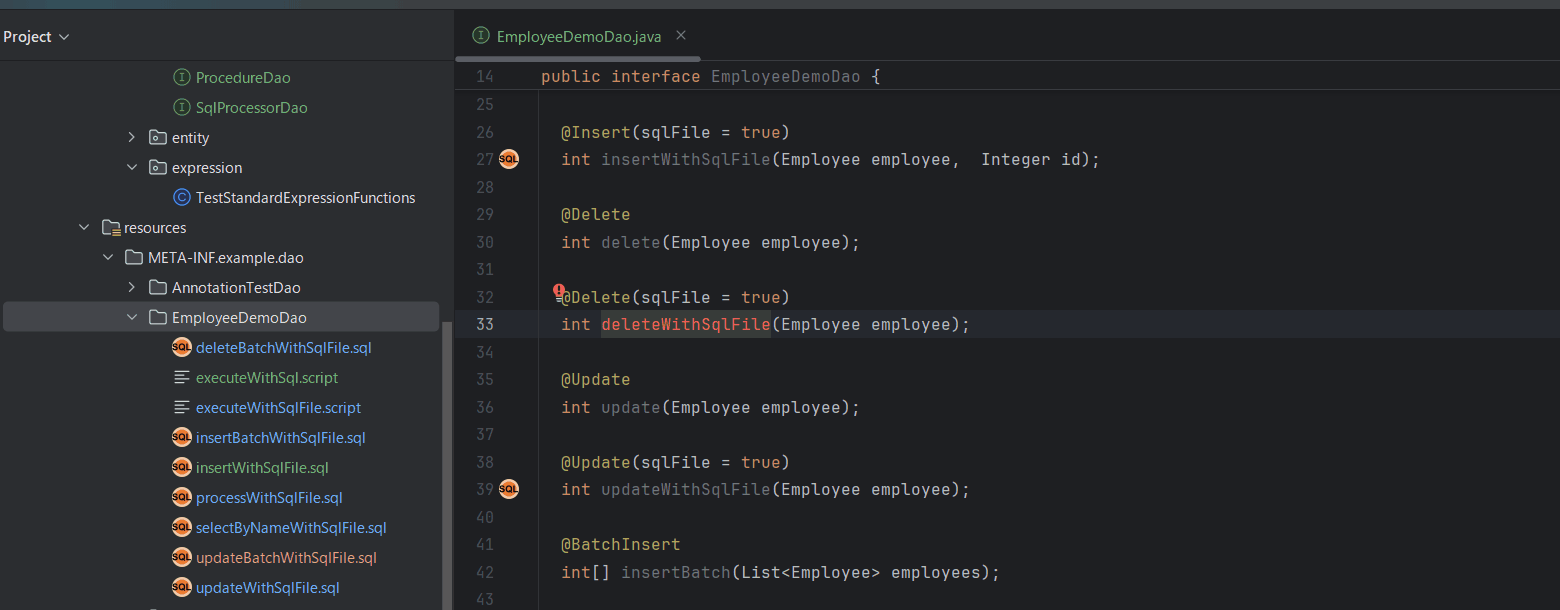Collapse the resources folder

point(84,227)
